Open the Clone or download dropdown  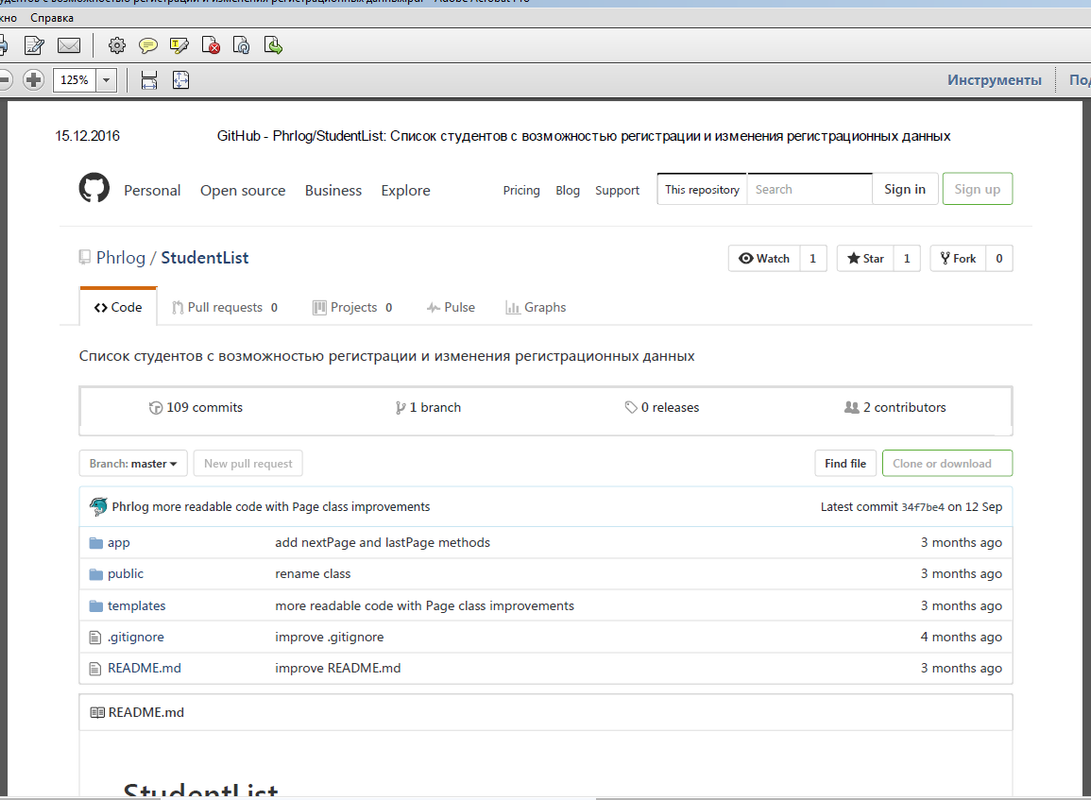tap(947, 463)
